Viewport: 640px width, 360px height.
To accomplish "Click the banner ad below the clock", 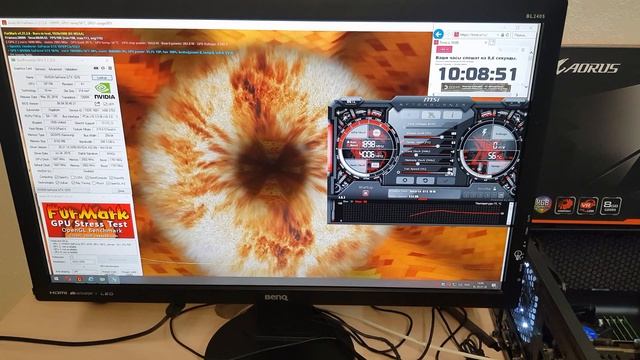I will [476, 87].
